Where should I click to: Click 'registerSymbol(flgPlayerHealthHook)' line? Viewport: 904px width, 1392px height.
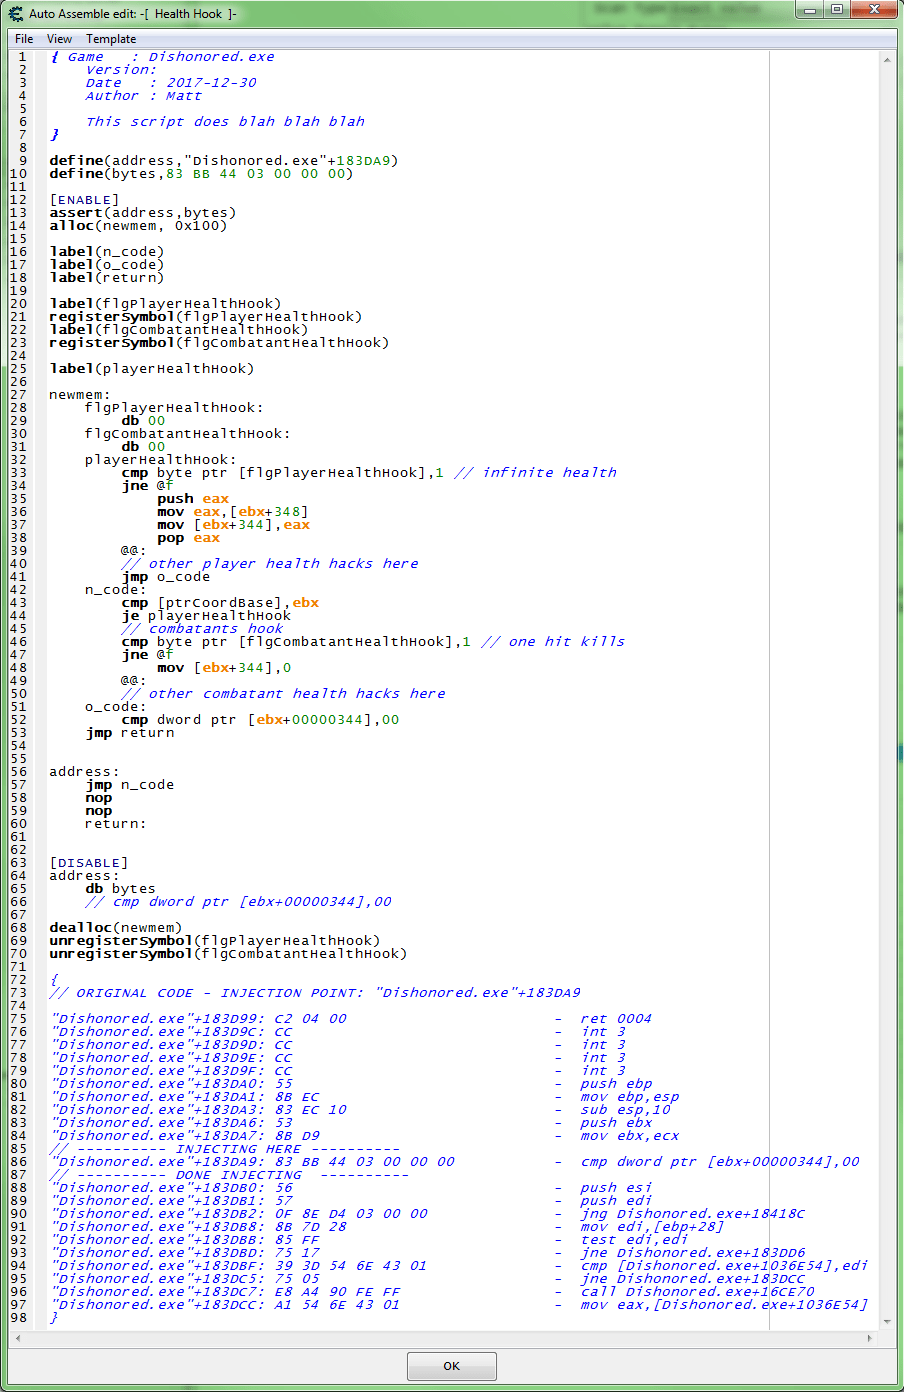[206, 317]
